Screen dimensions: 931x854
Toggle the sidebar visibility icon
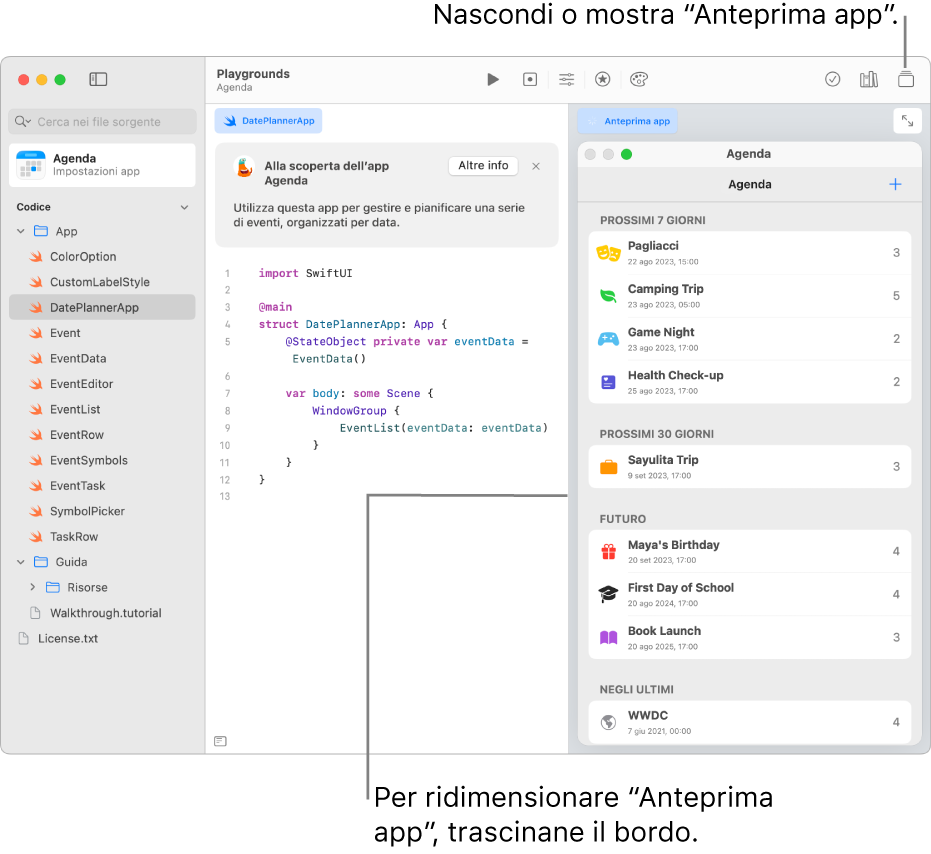coord(98,79)
